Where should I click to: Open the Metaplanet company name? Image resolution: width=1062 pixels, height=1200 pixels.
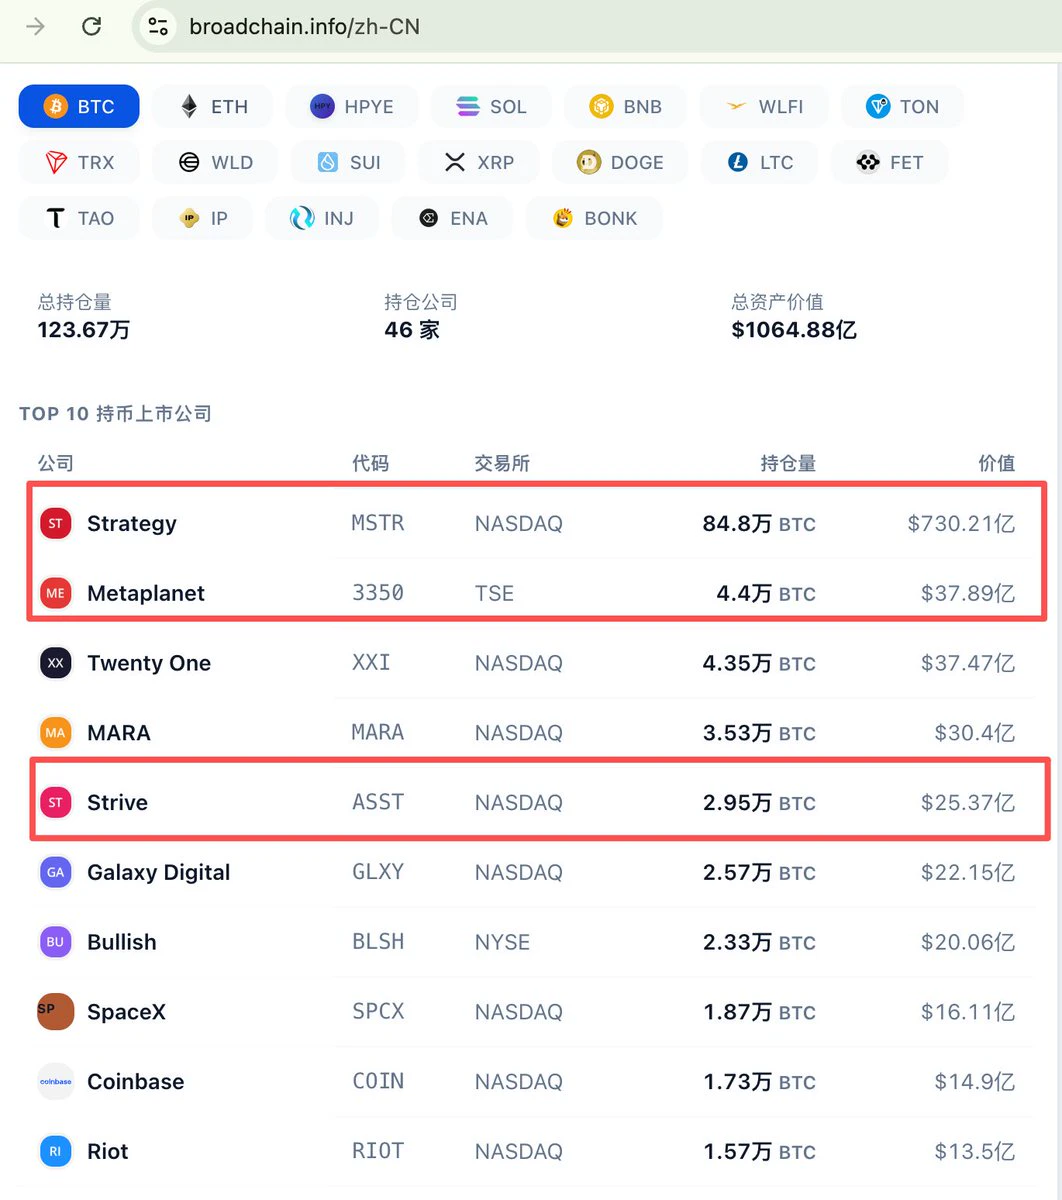[146, 593]
